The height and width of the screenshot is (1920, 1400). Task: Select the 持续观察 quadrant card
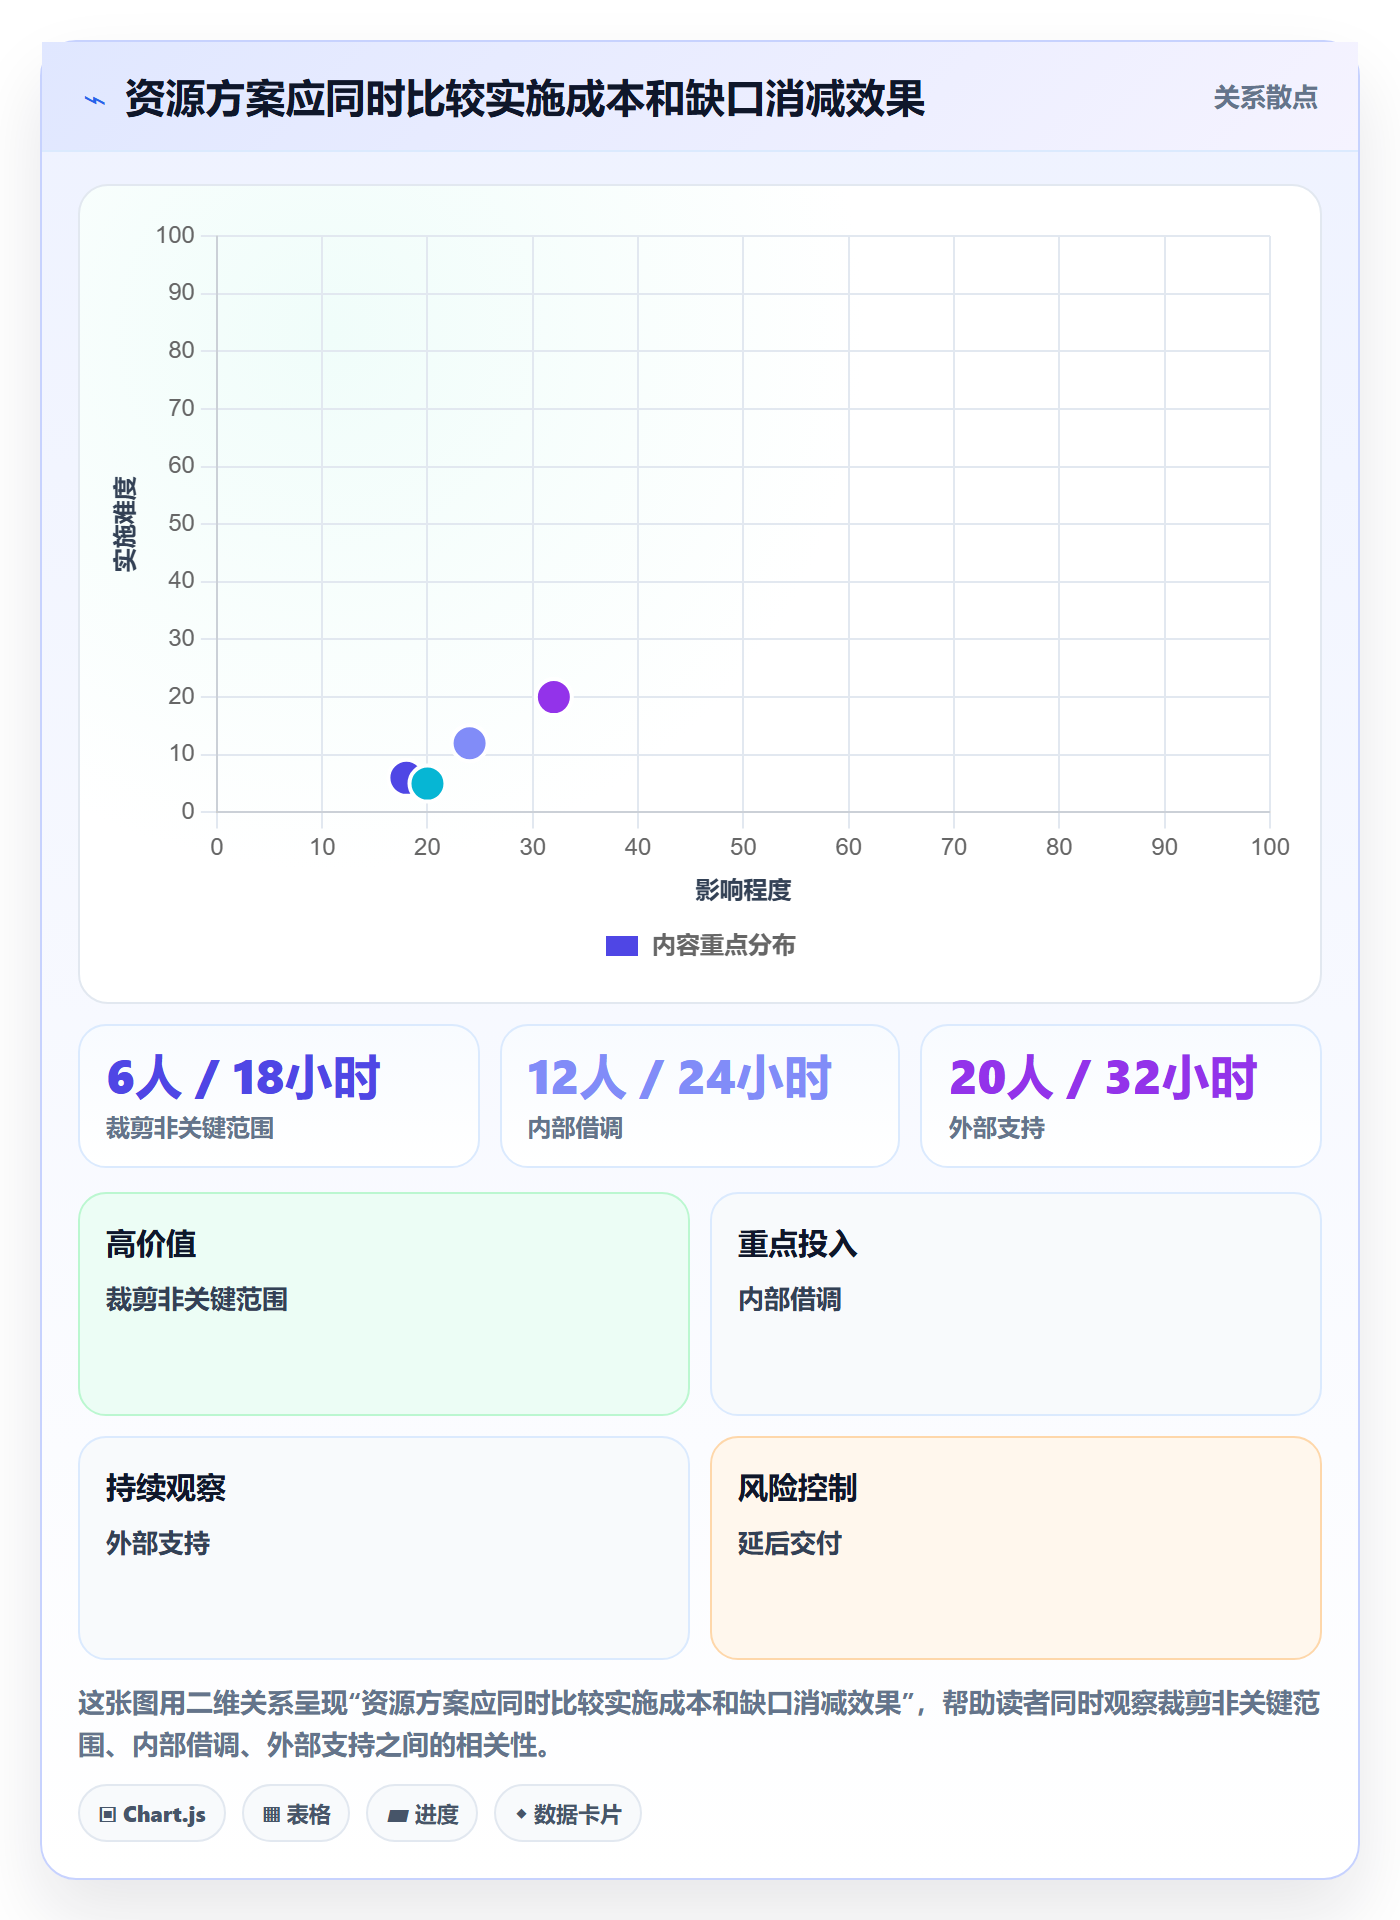pyautogui.click(x=384, y=1548)
